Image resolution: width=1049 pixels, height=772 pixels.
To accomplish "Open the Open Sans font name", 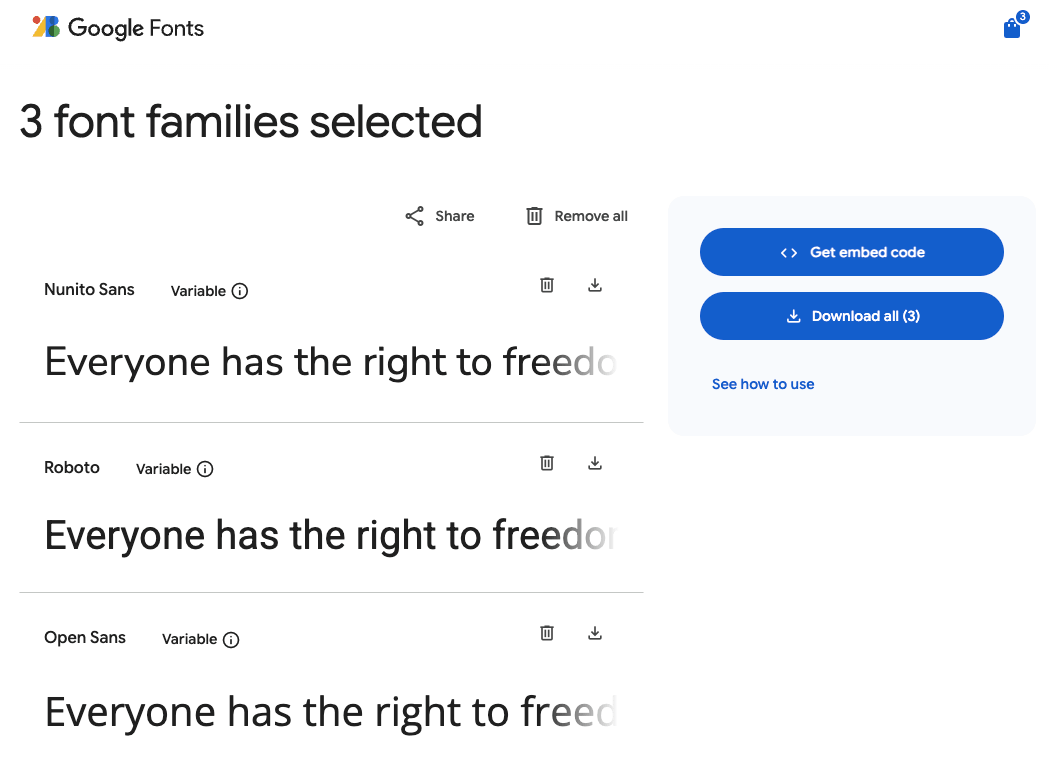I will (85, 638).
